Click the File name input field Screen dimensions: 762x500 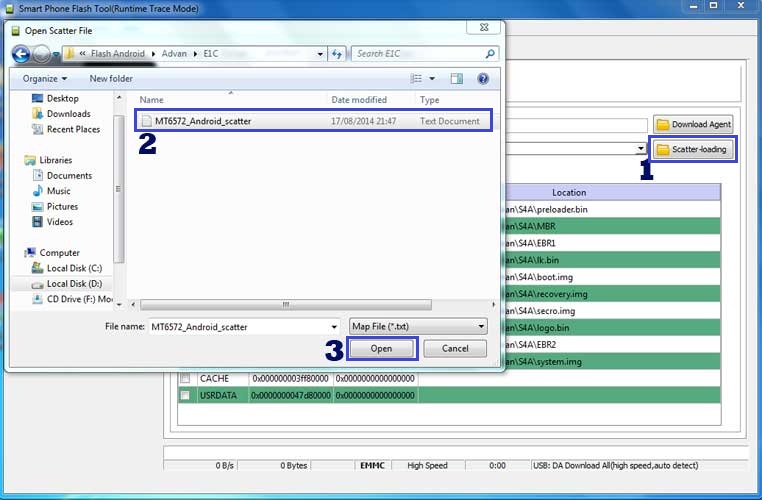238,327
